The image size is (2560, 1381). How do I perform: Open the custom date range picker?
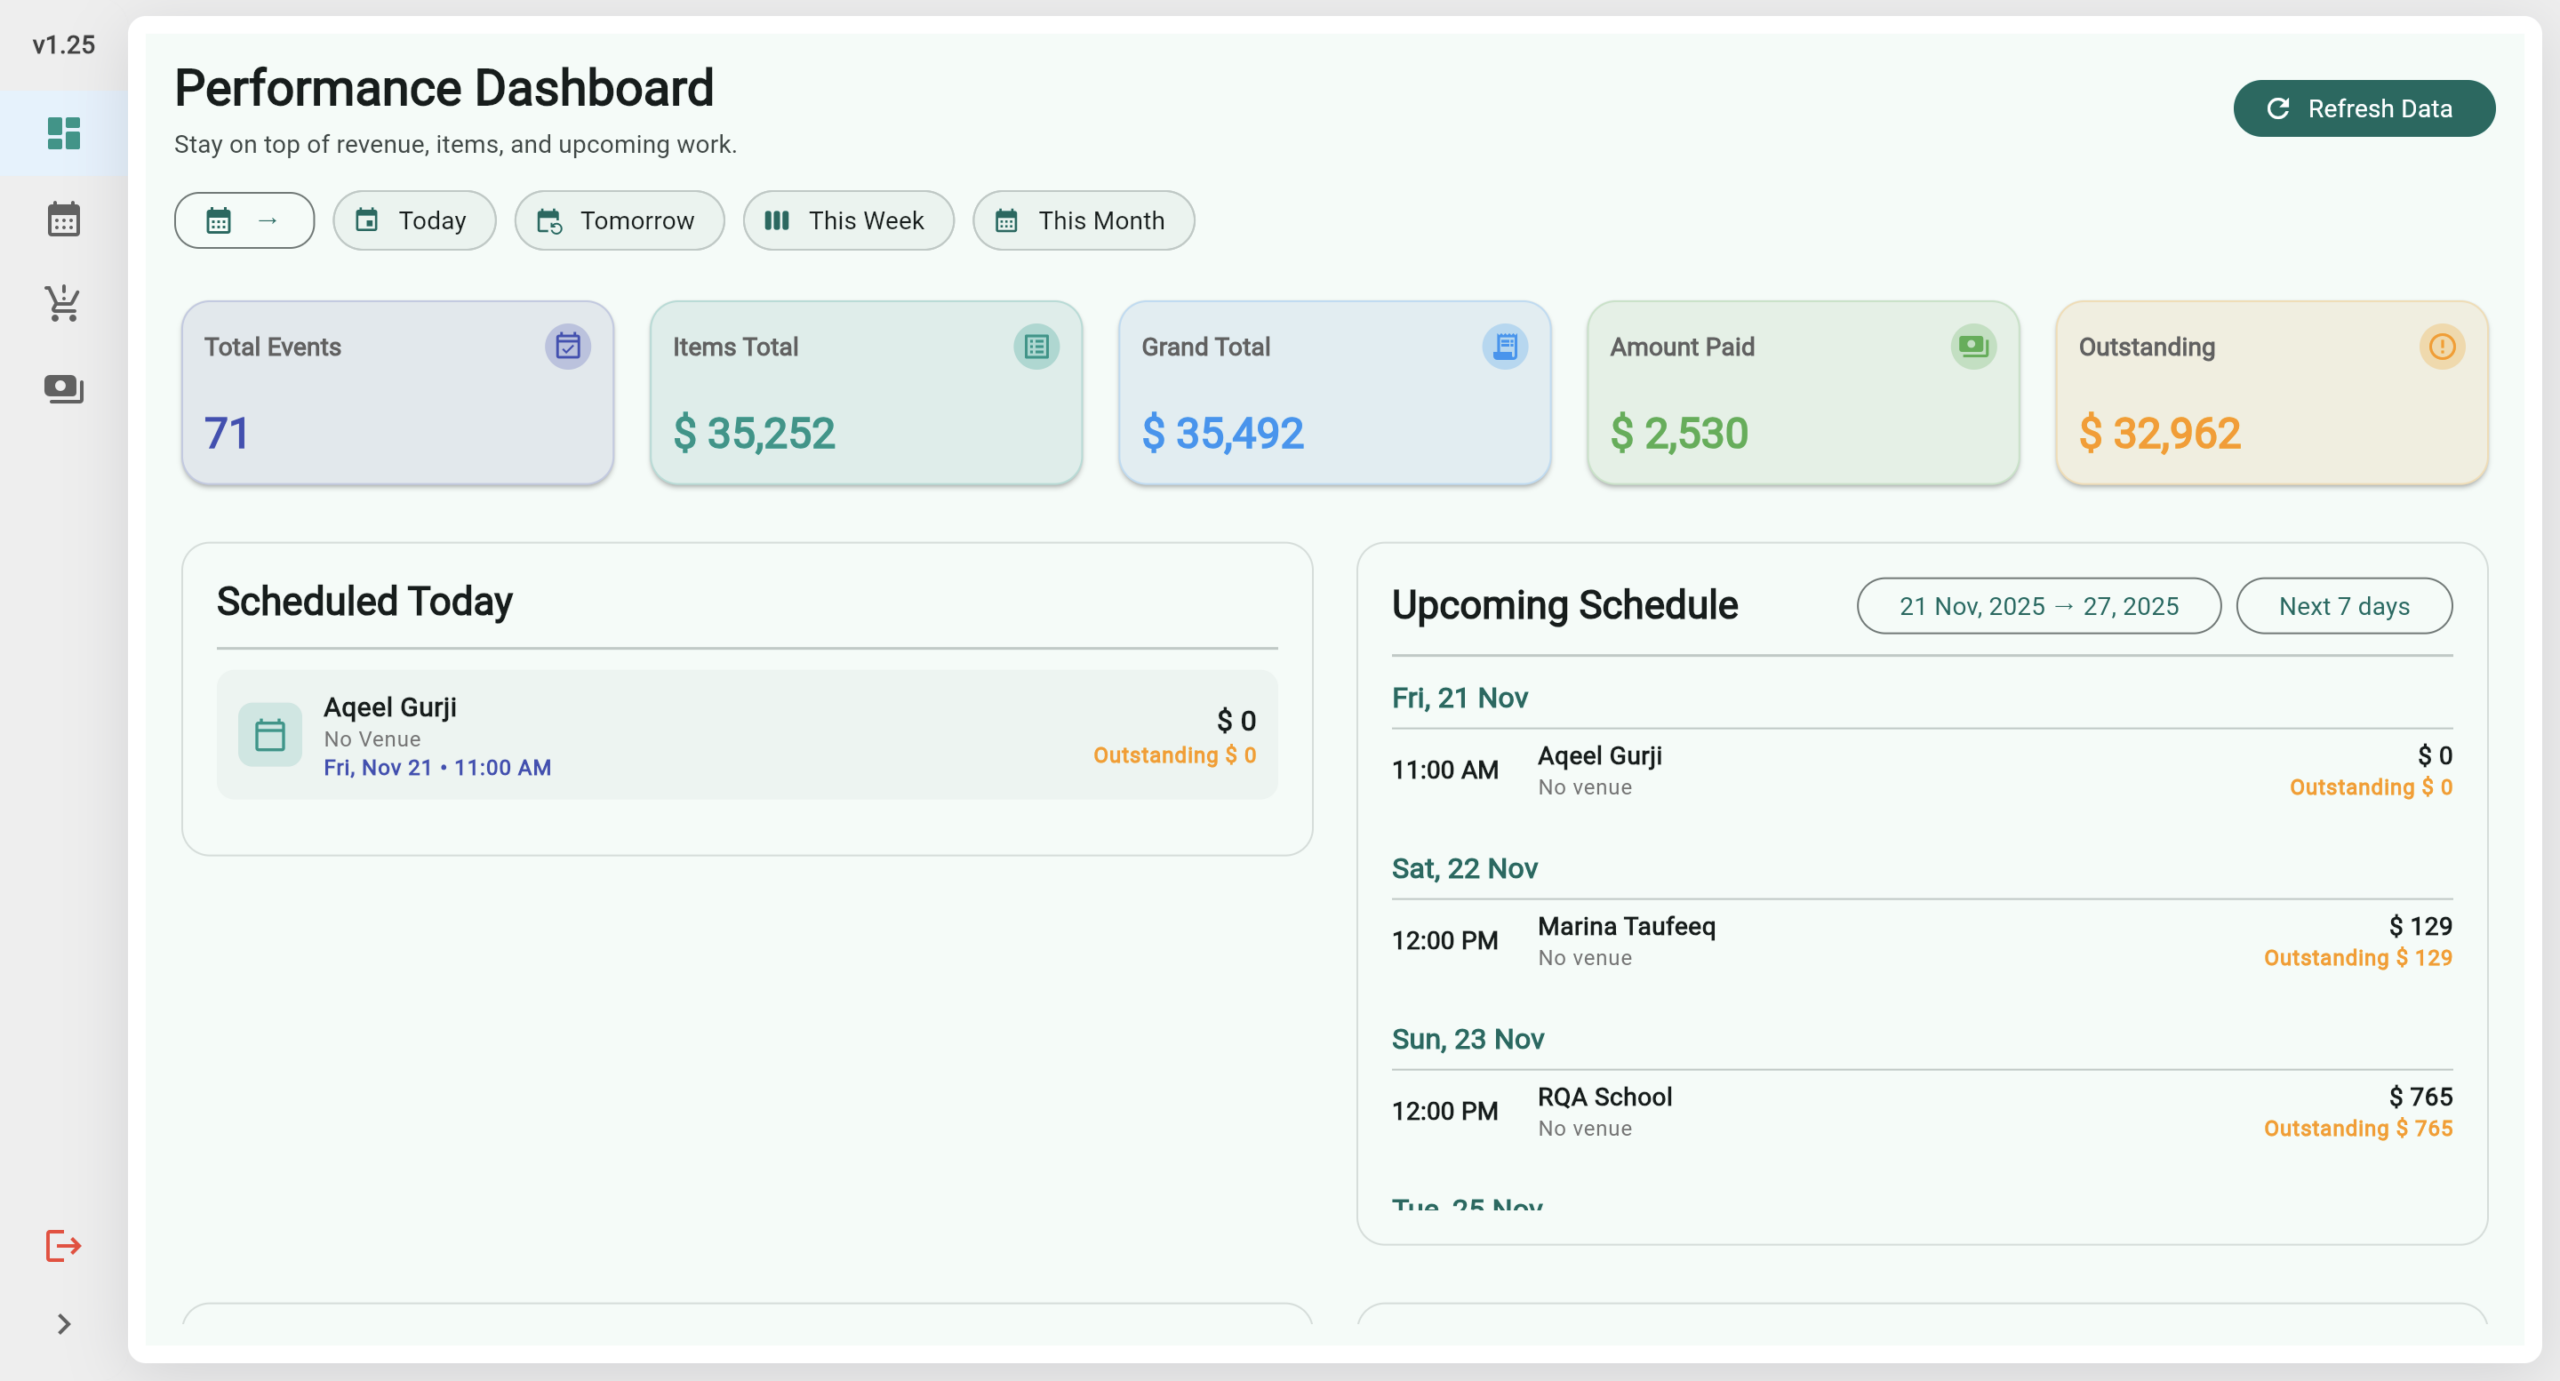coord(244,220)
